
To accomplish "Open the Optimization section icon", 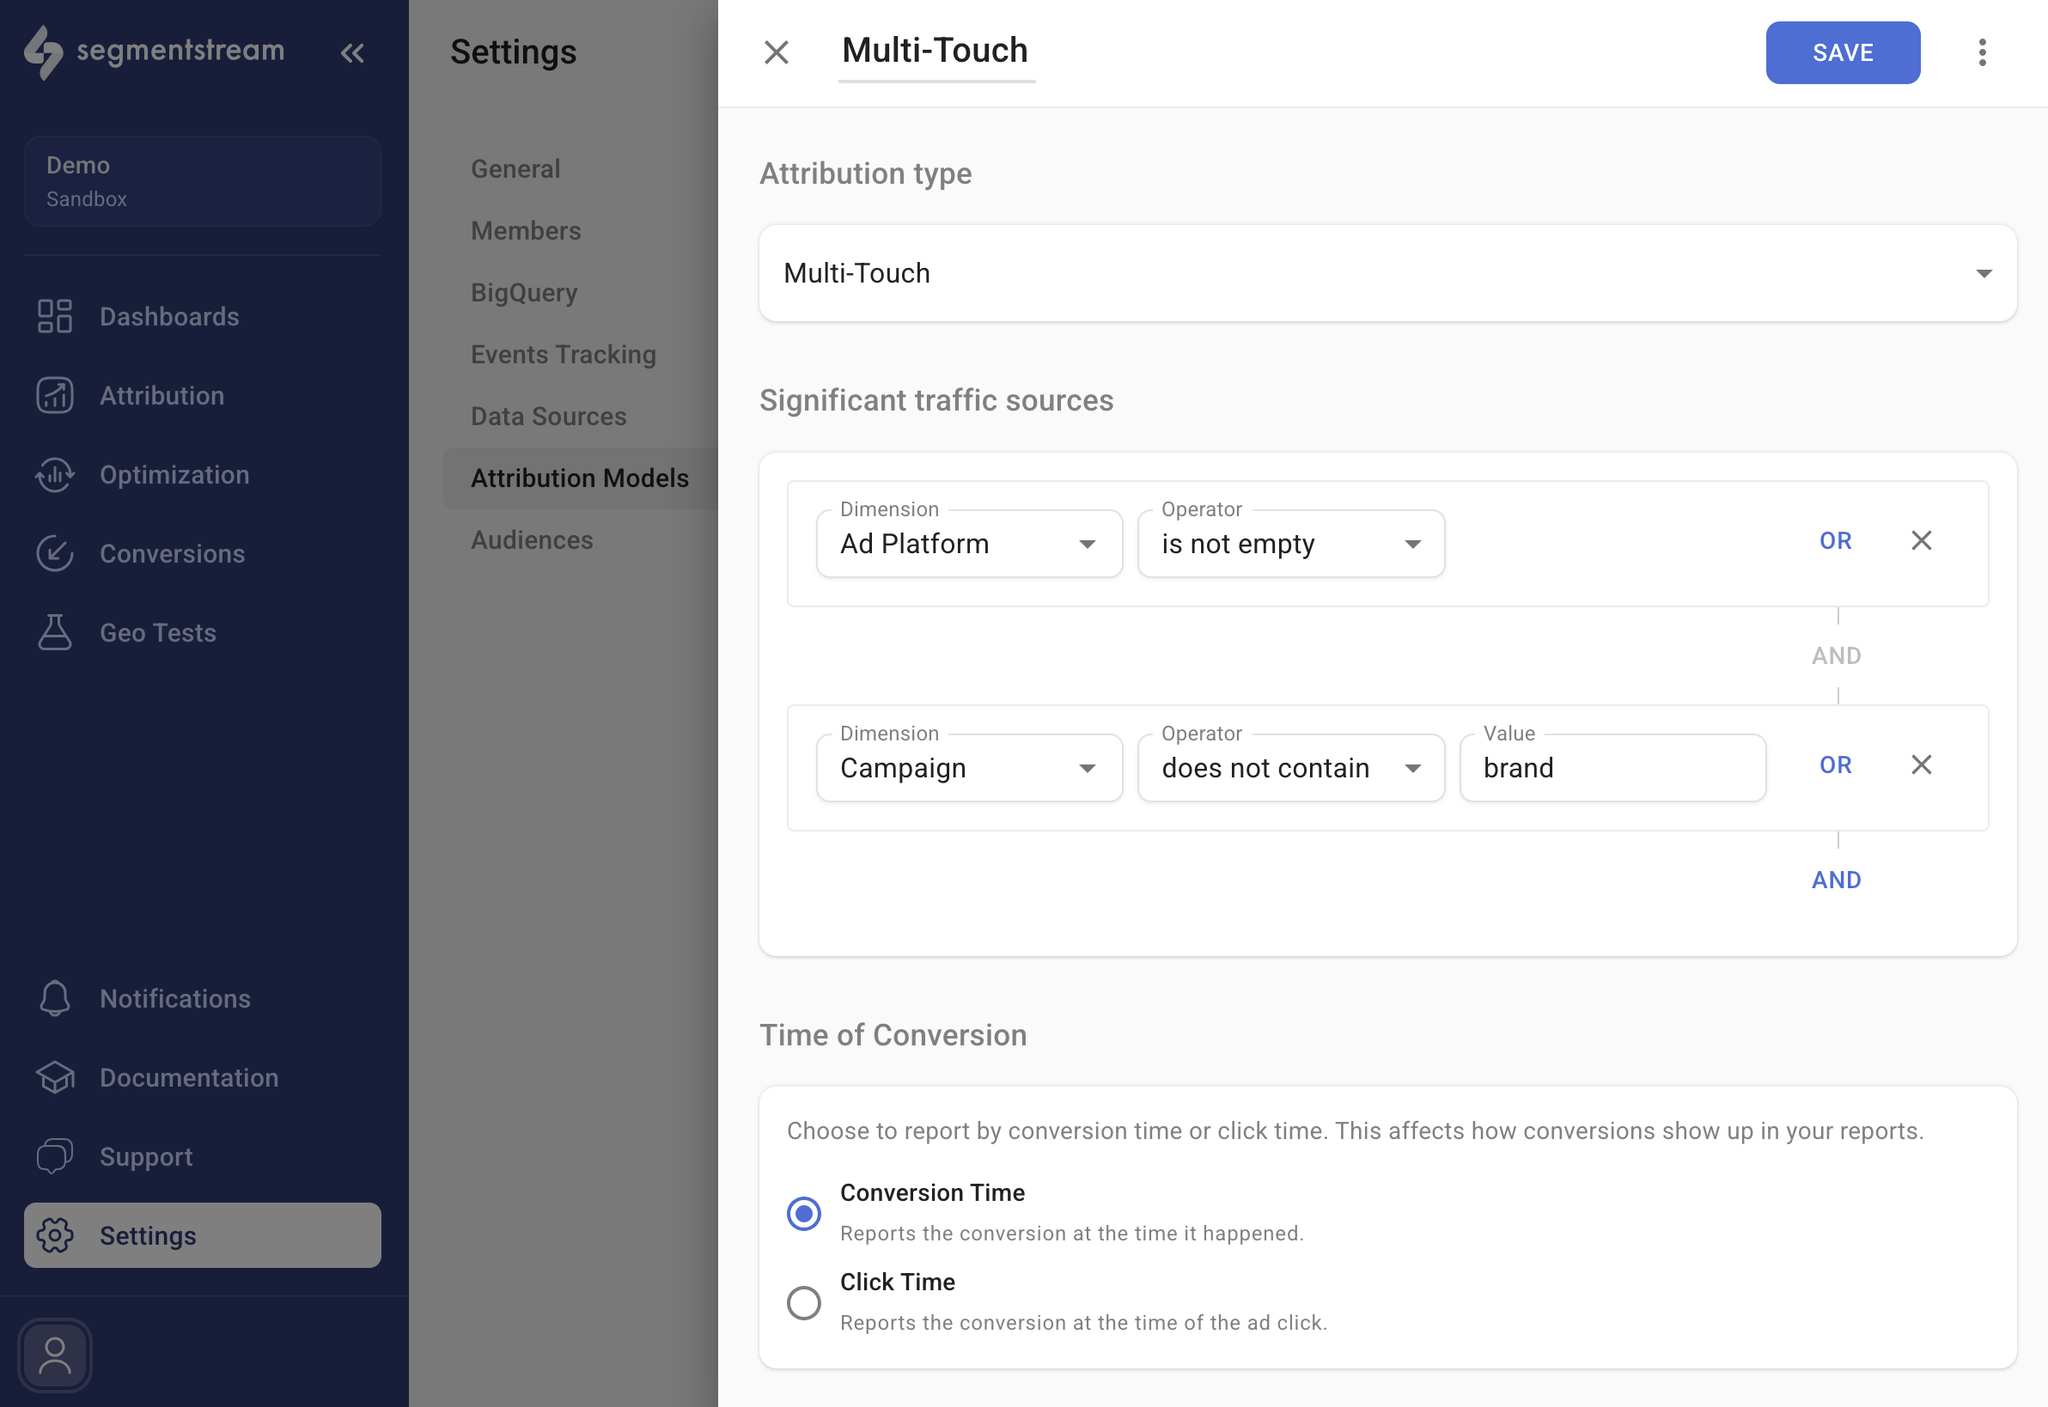I will point(55,475).
